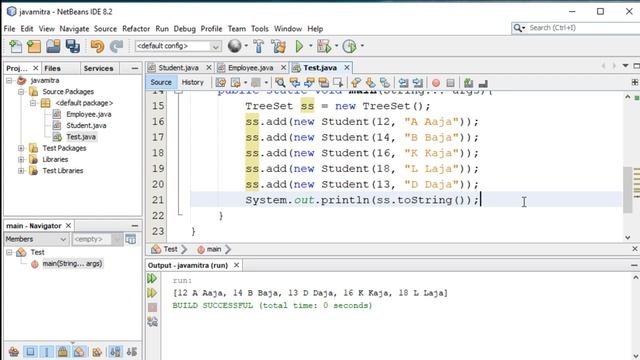
Task: Click the New File toolbar icon
Action: (x=16, y=47)
